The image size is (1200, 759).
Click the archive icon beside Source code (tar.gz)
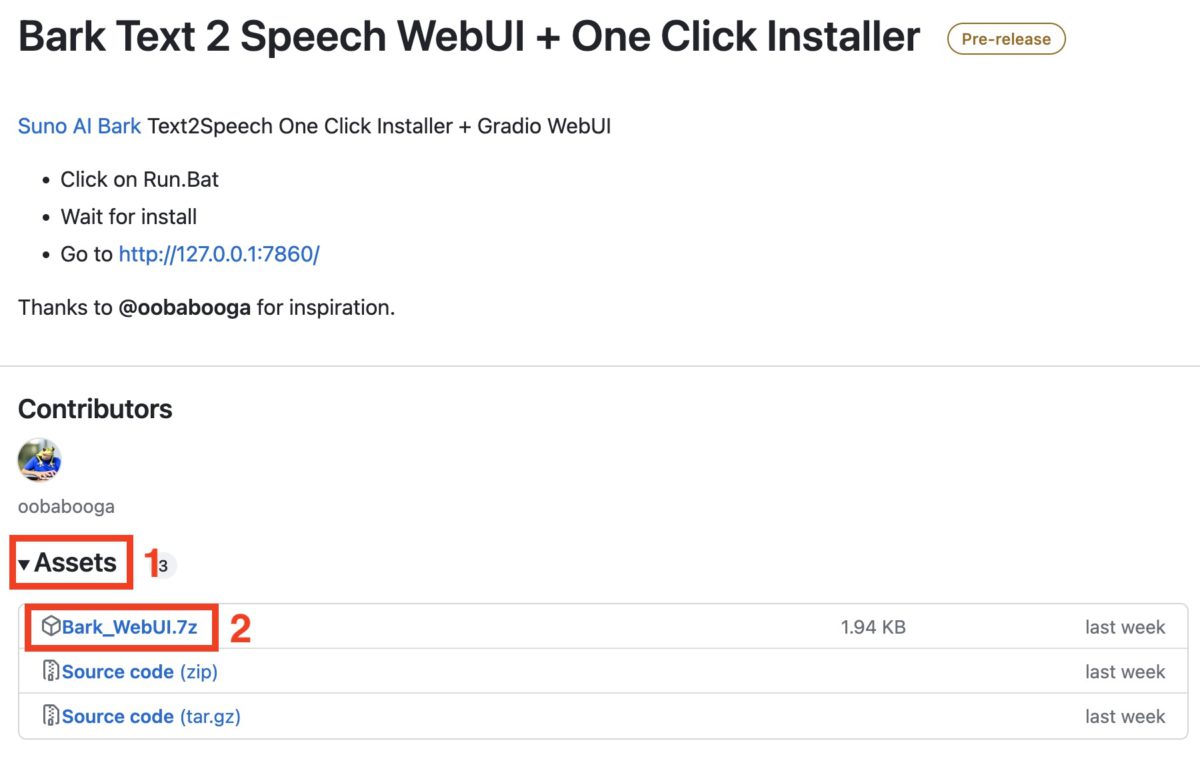51,716
